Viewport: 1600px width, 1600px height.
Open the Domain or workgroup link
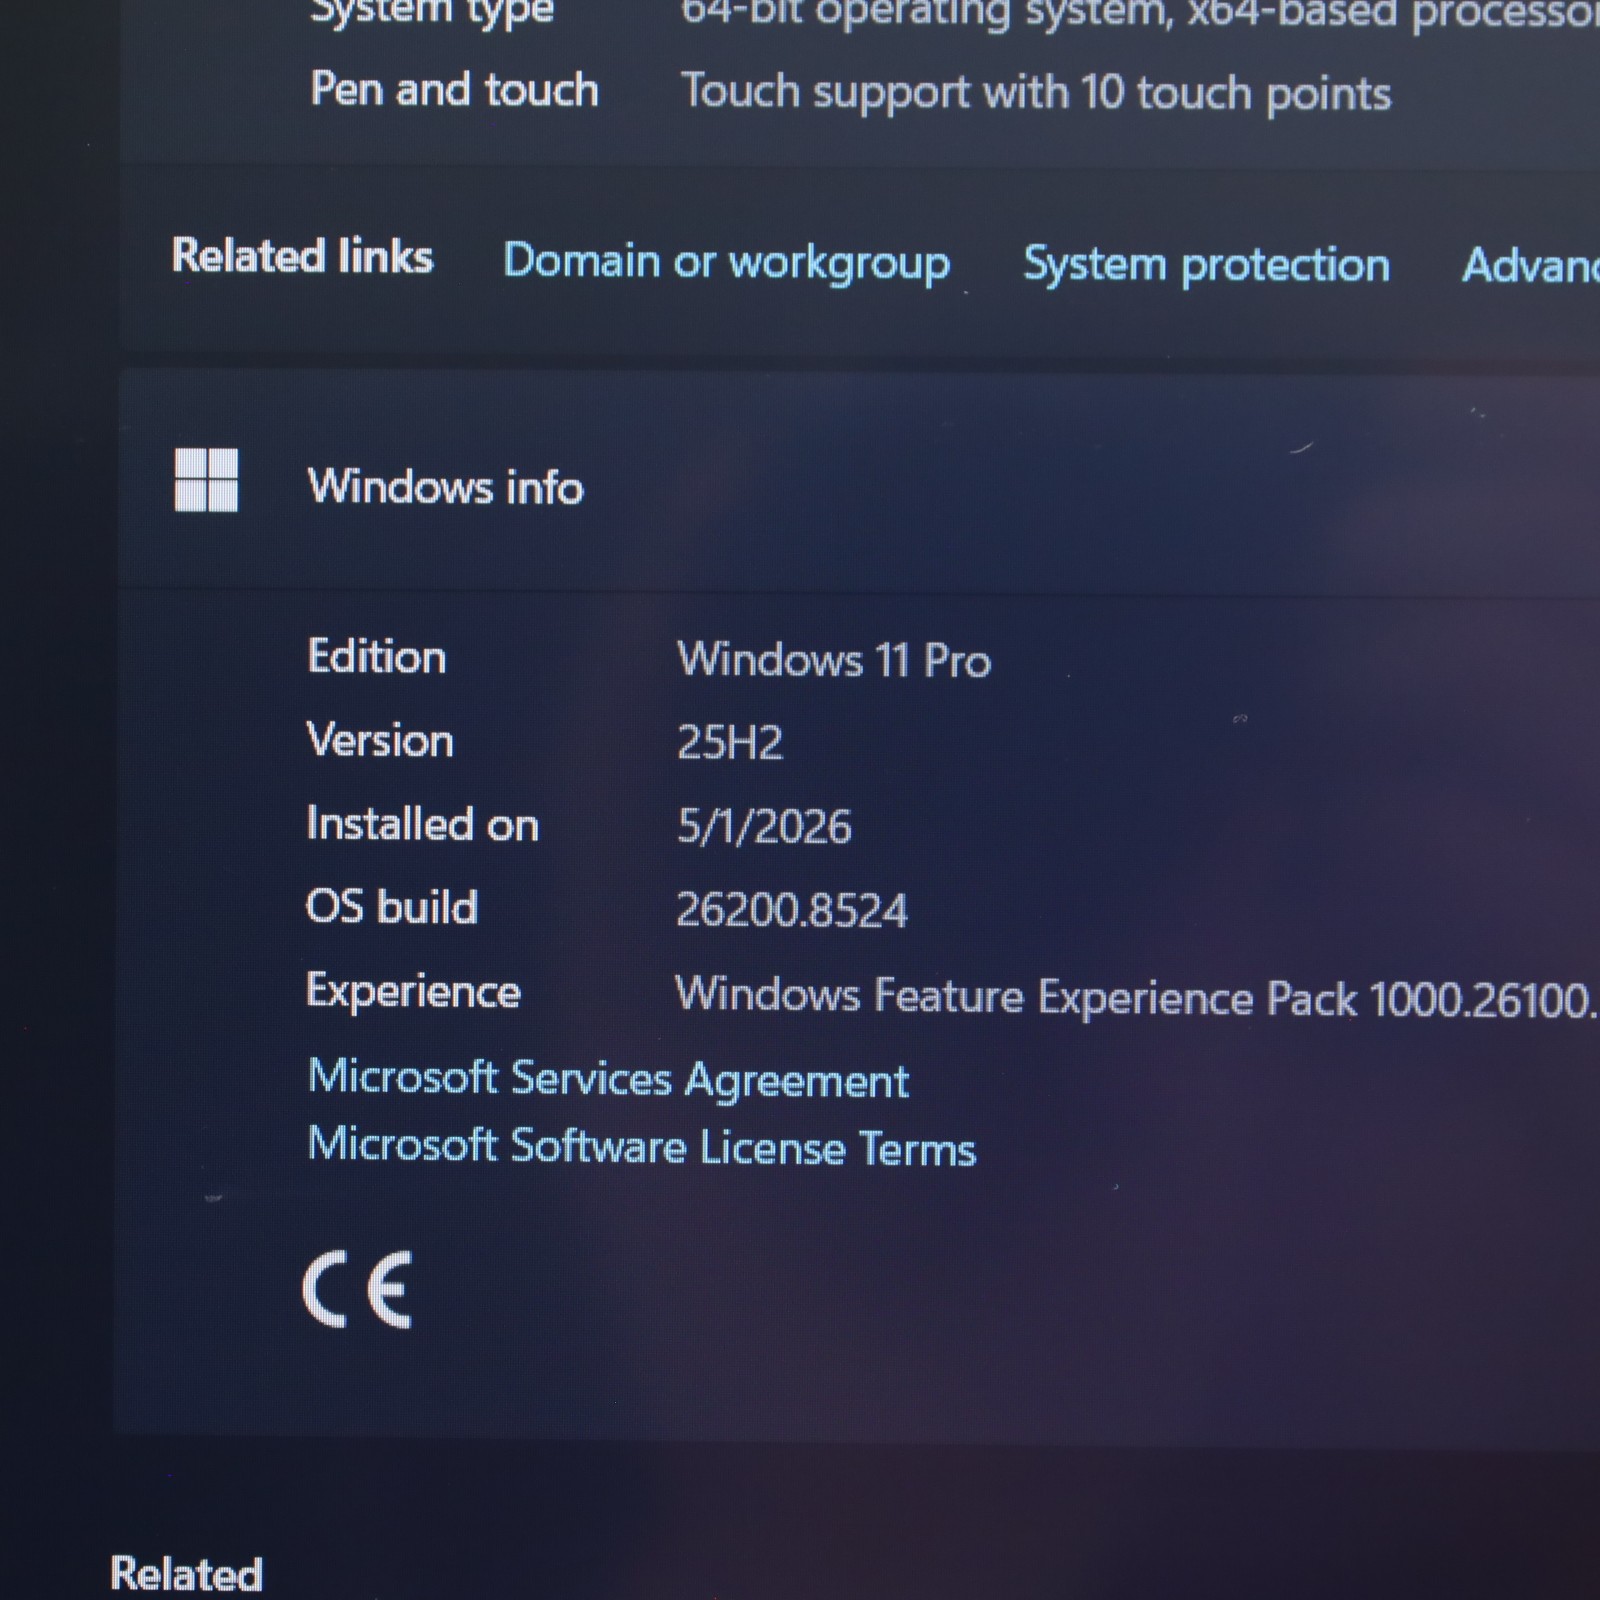727,262
